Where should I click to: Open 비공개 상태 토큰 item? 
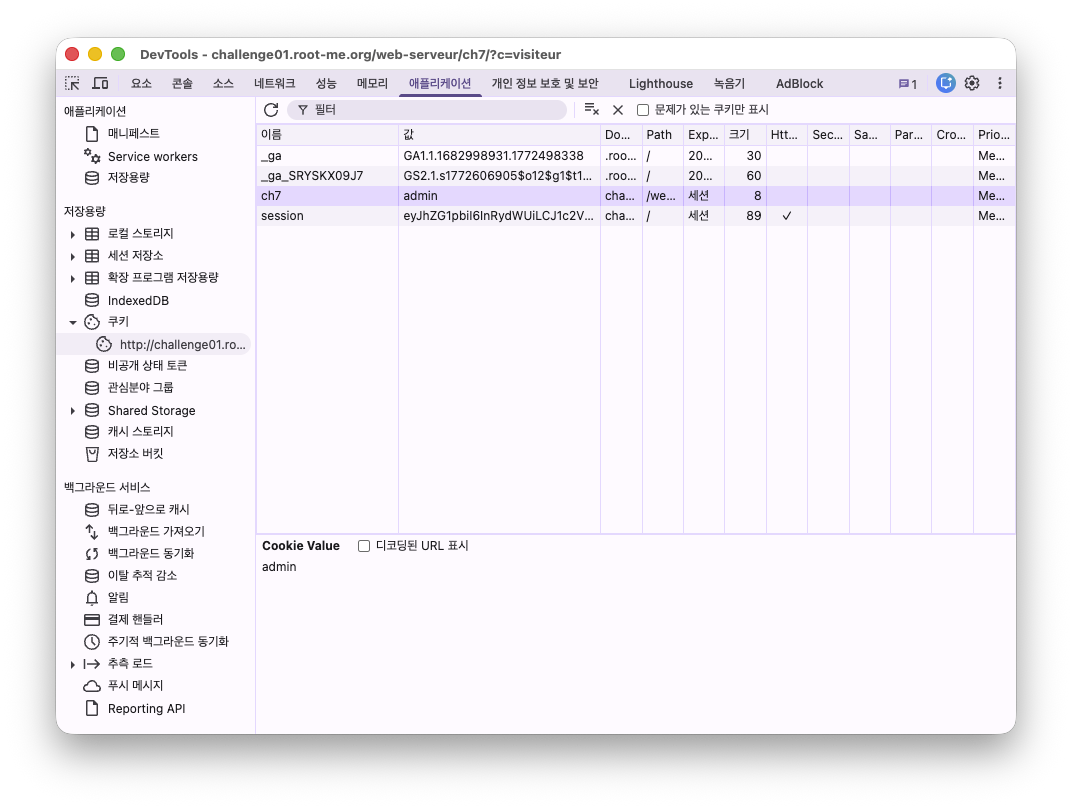(147, 366)
